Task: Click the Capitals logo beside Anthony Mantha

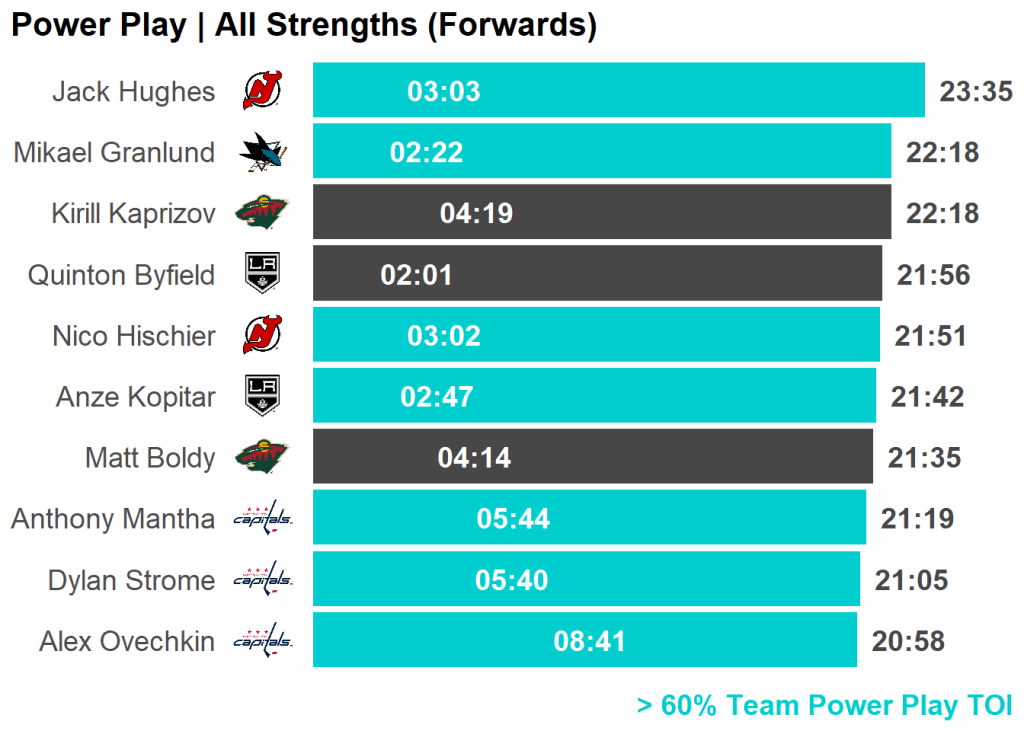Action: tap(263, 518)
